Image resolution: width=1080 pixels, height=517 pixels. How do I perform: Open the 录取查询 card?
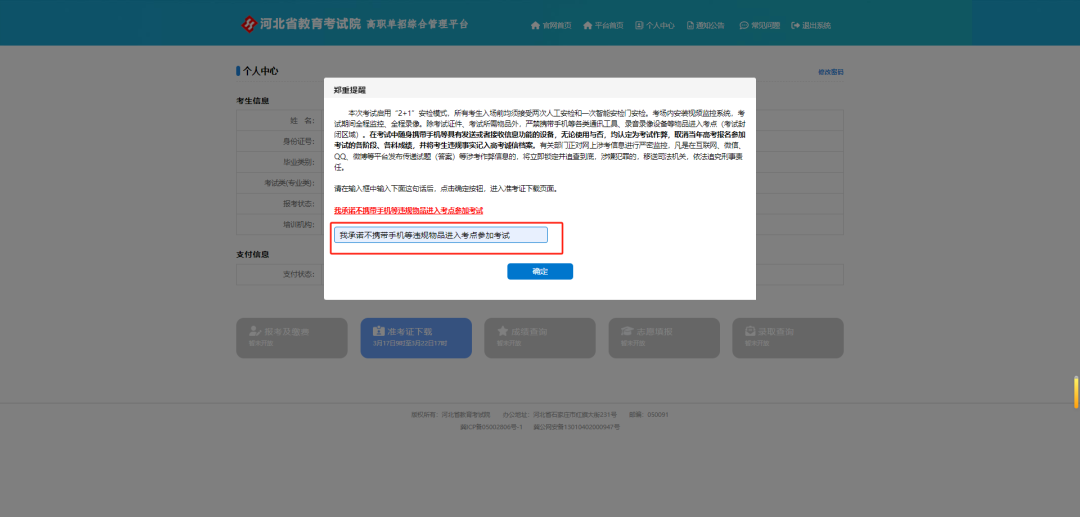coord(788,337)
